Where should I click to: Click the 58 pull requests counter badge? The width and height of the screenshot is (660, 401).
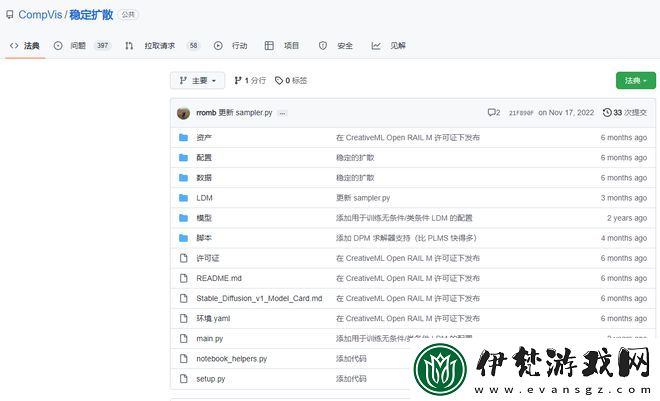click(194, 45)
